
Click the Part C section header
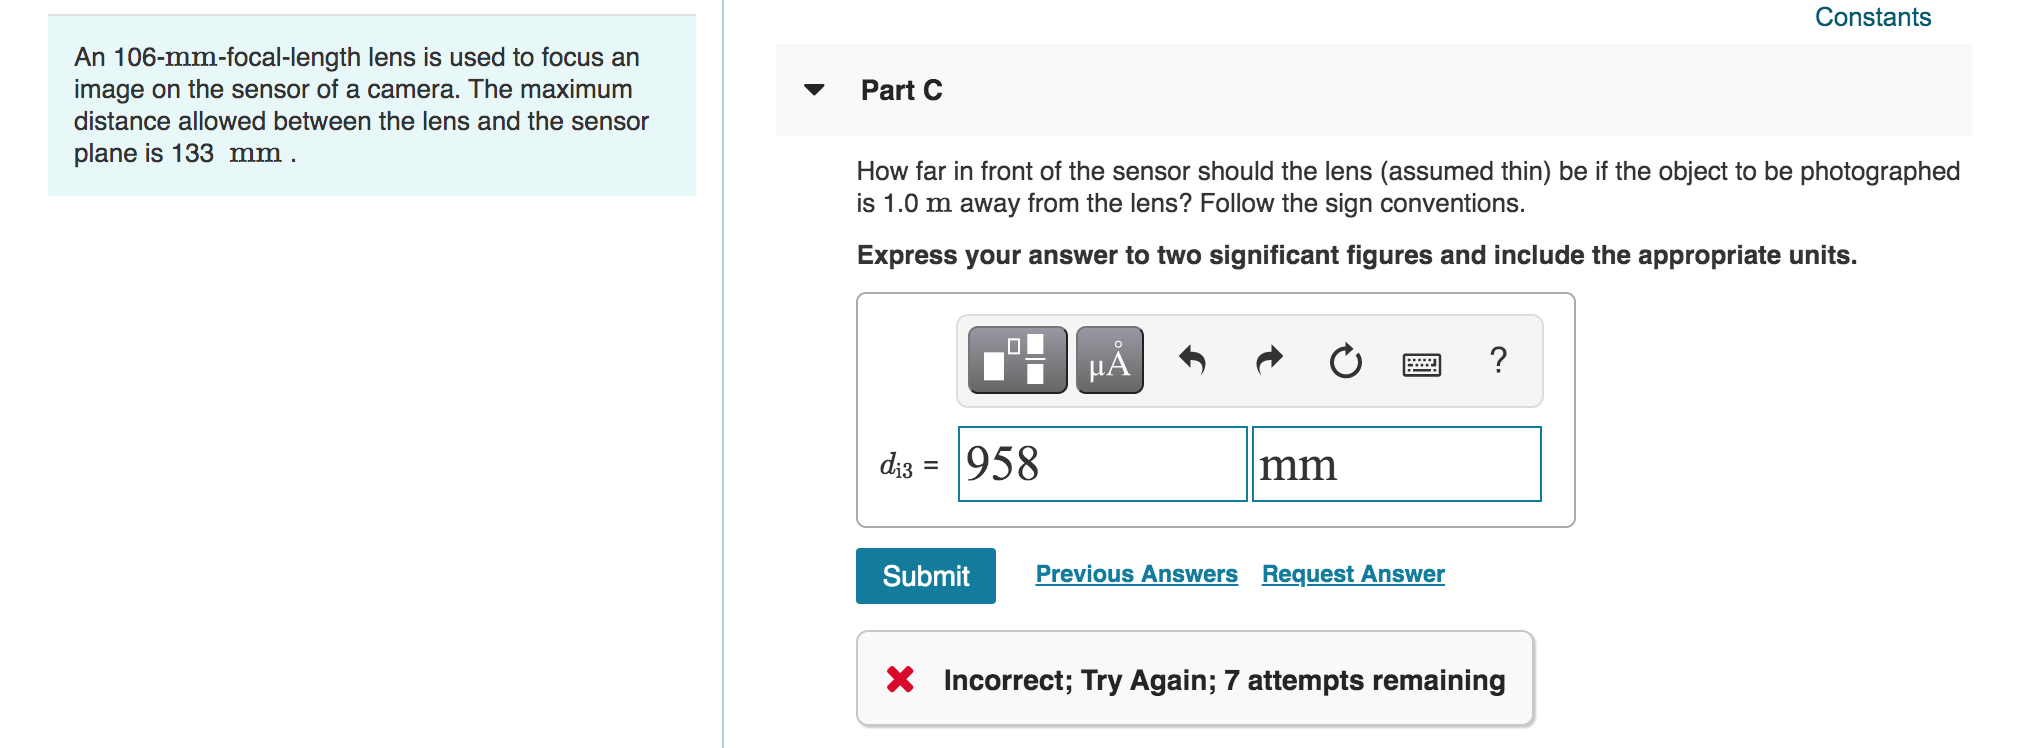tap(899, 91)
